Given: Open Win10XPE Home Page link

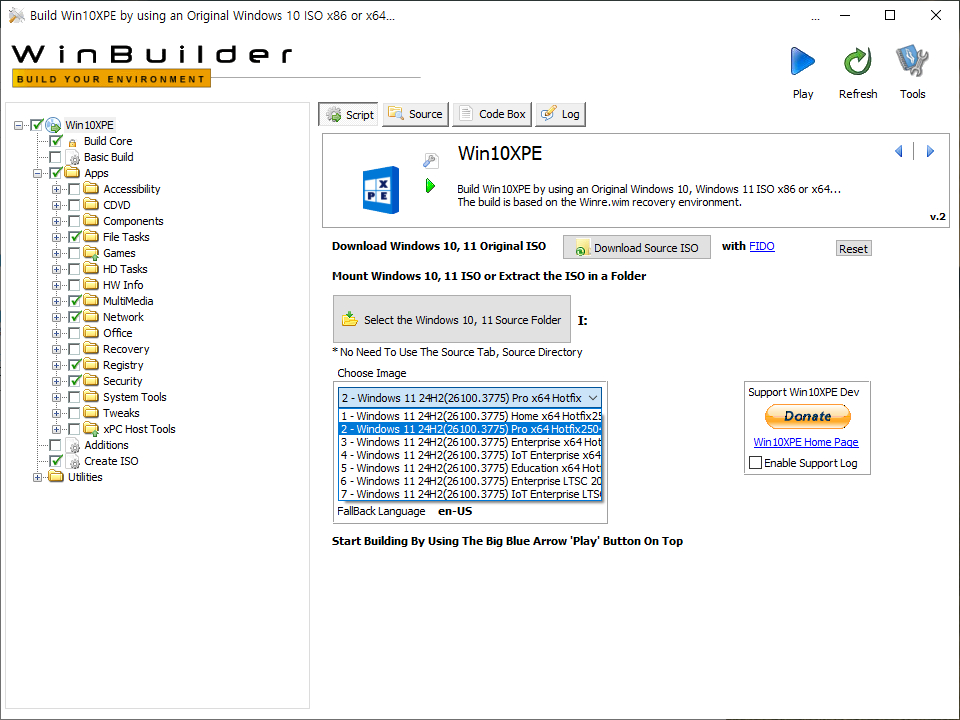Looking at the screenshot, I should (x=806, y=442).
